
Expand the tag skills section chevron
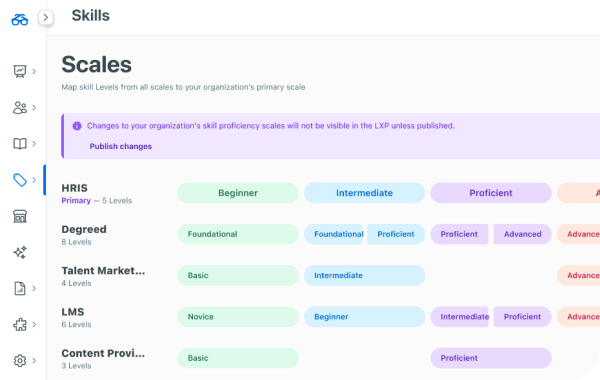[x=34, y=179]
